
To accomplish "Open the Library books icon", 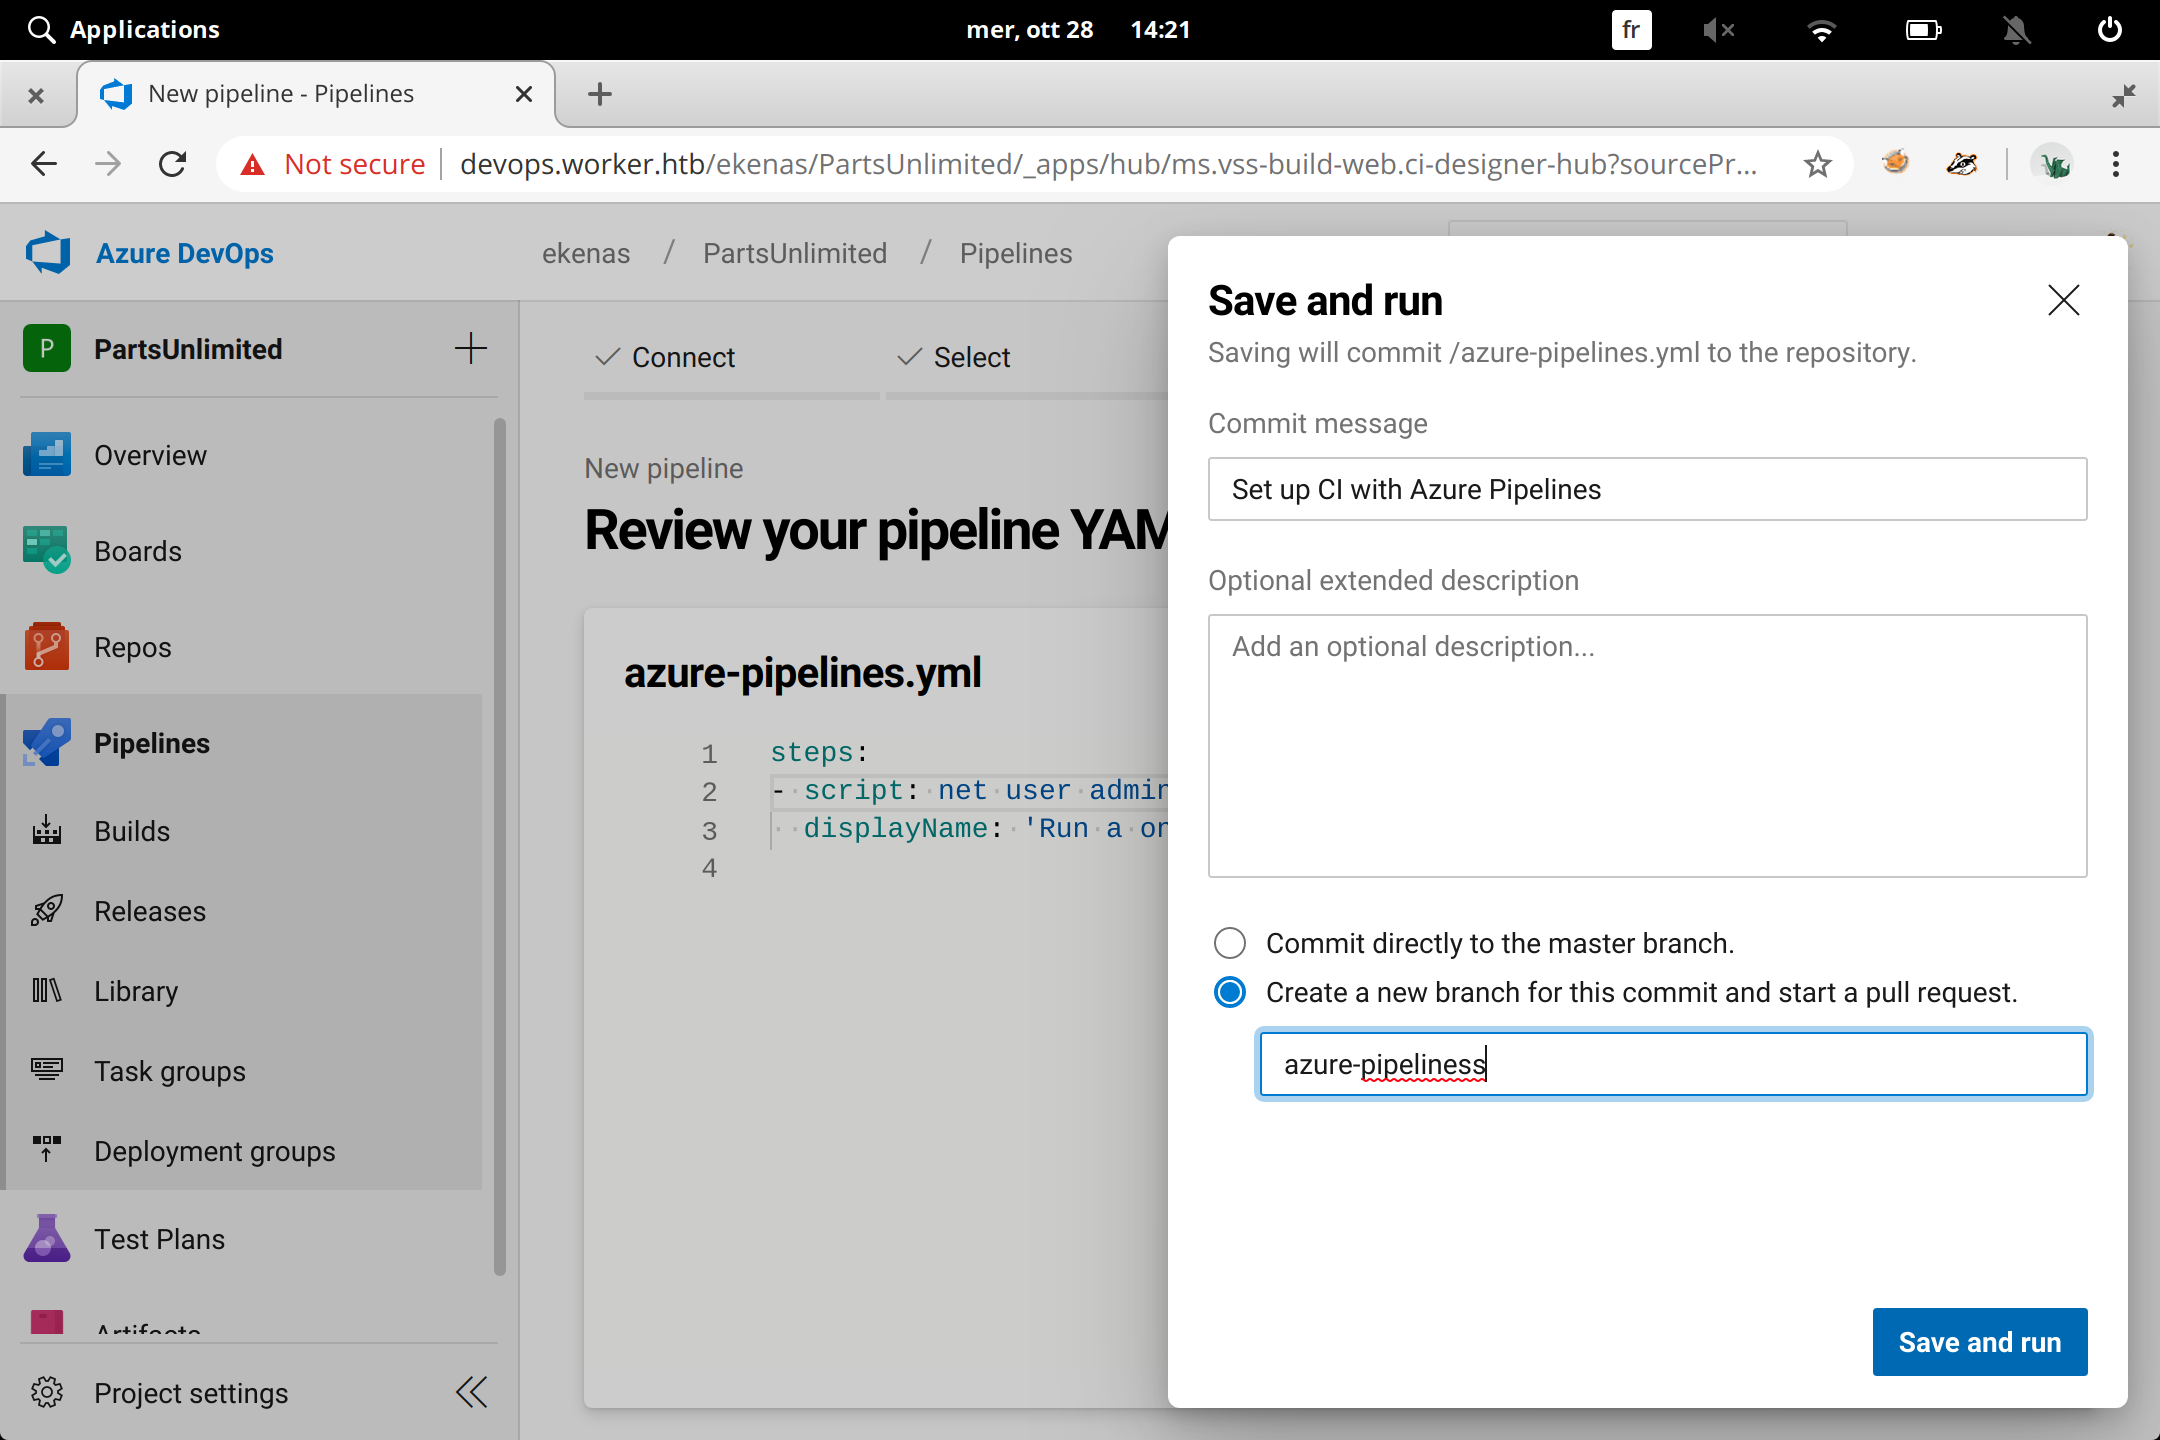I will tap(46, 991).
